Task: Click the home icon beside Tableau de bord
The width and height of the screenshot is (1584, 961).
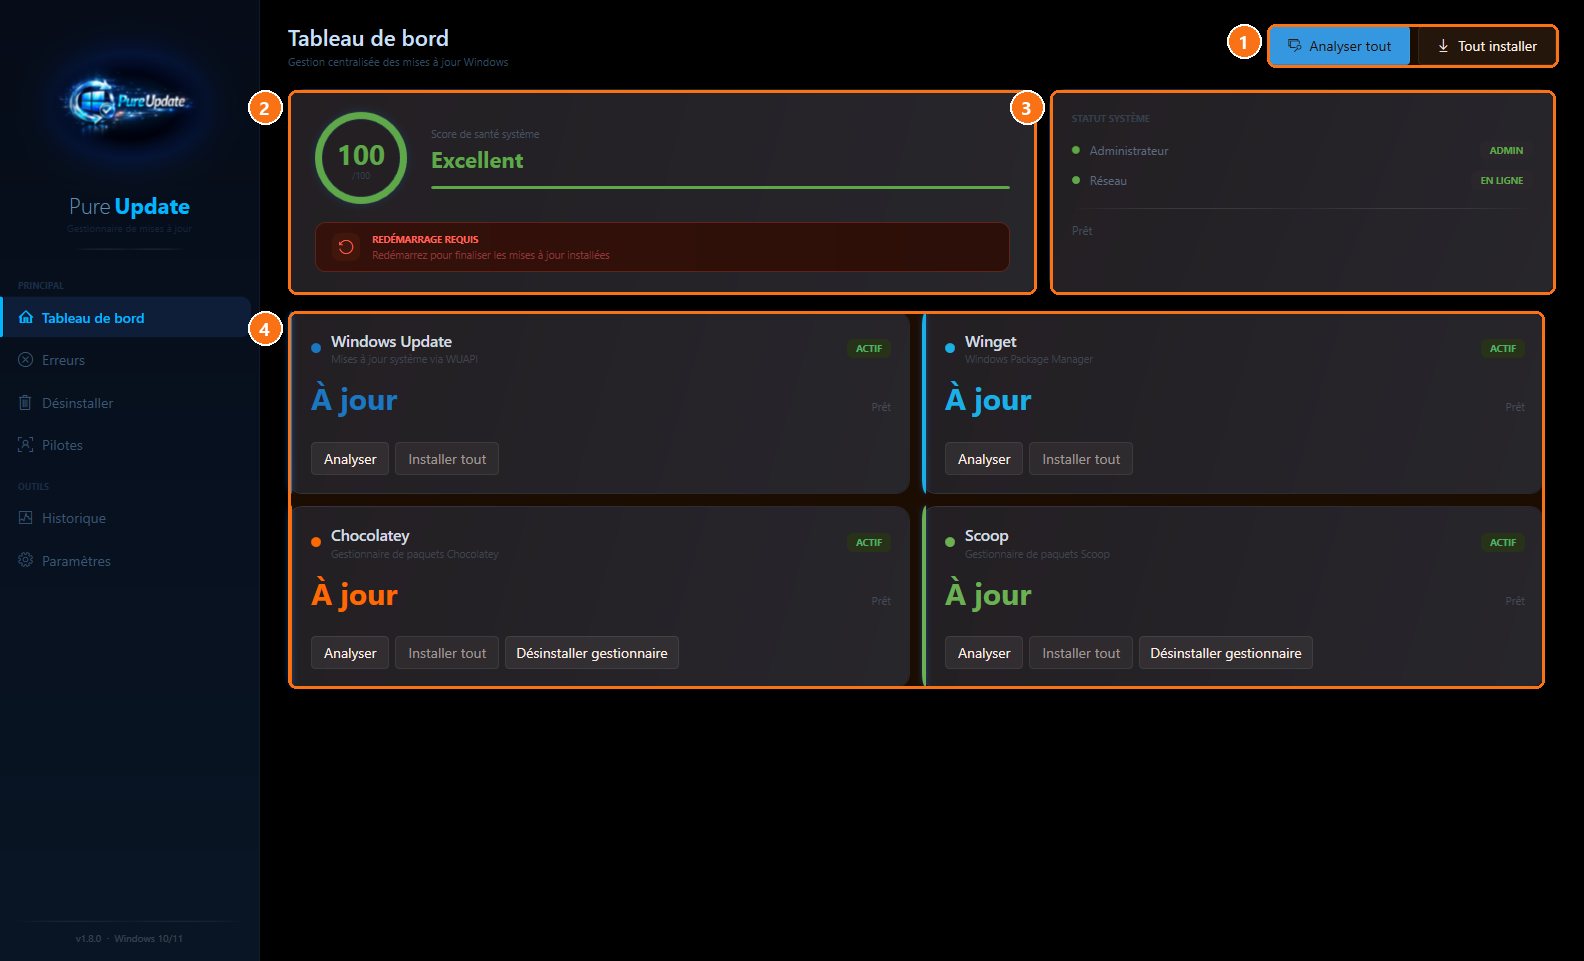Action: point(26,317)
